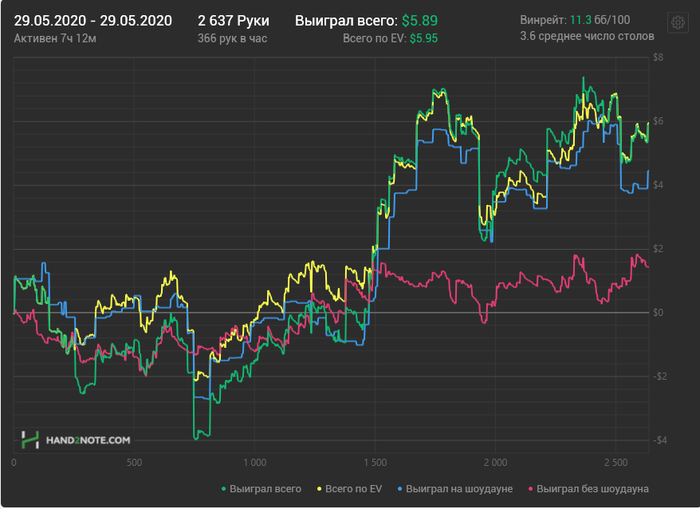
Task: Click the 'Винрейт:' label
Action: (543, 20)
